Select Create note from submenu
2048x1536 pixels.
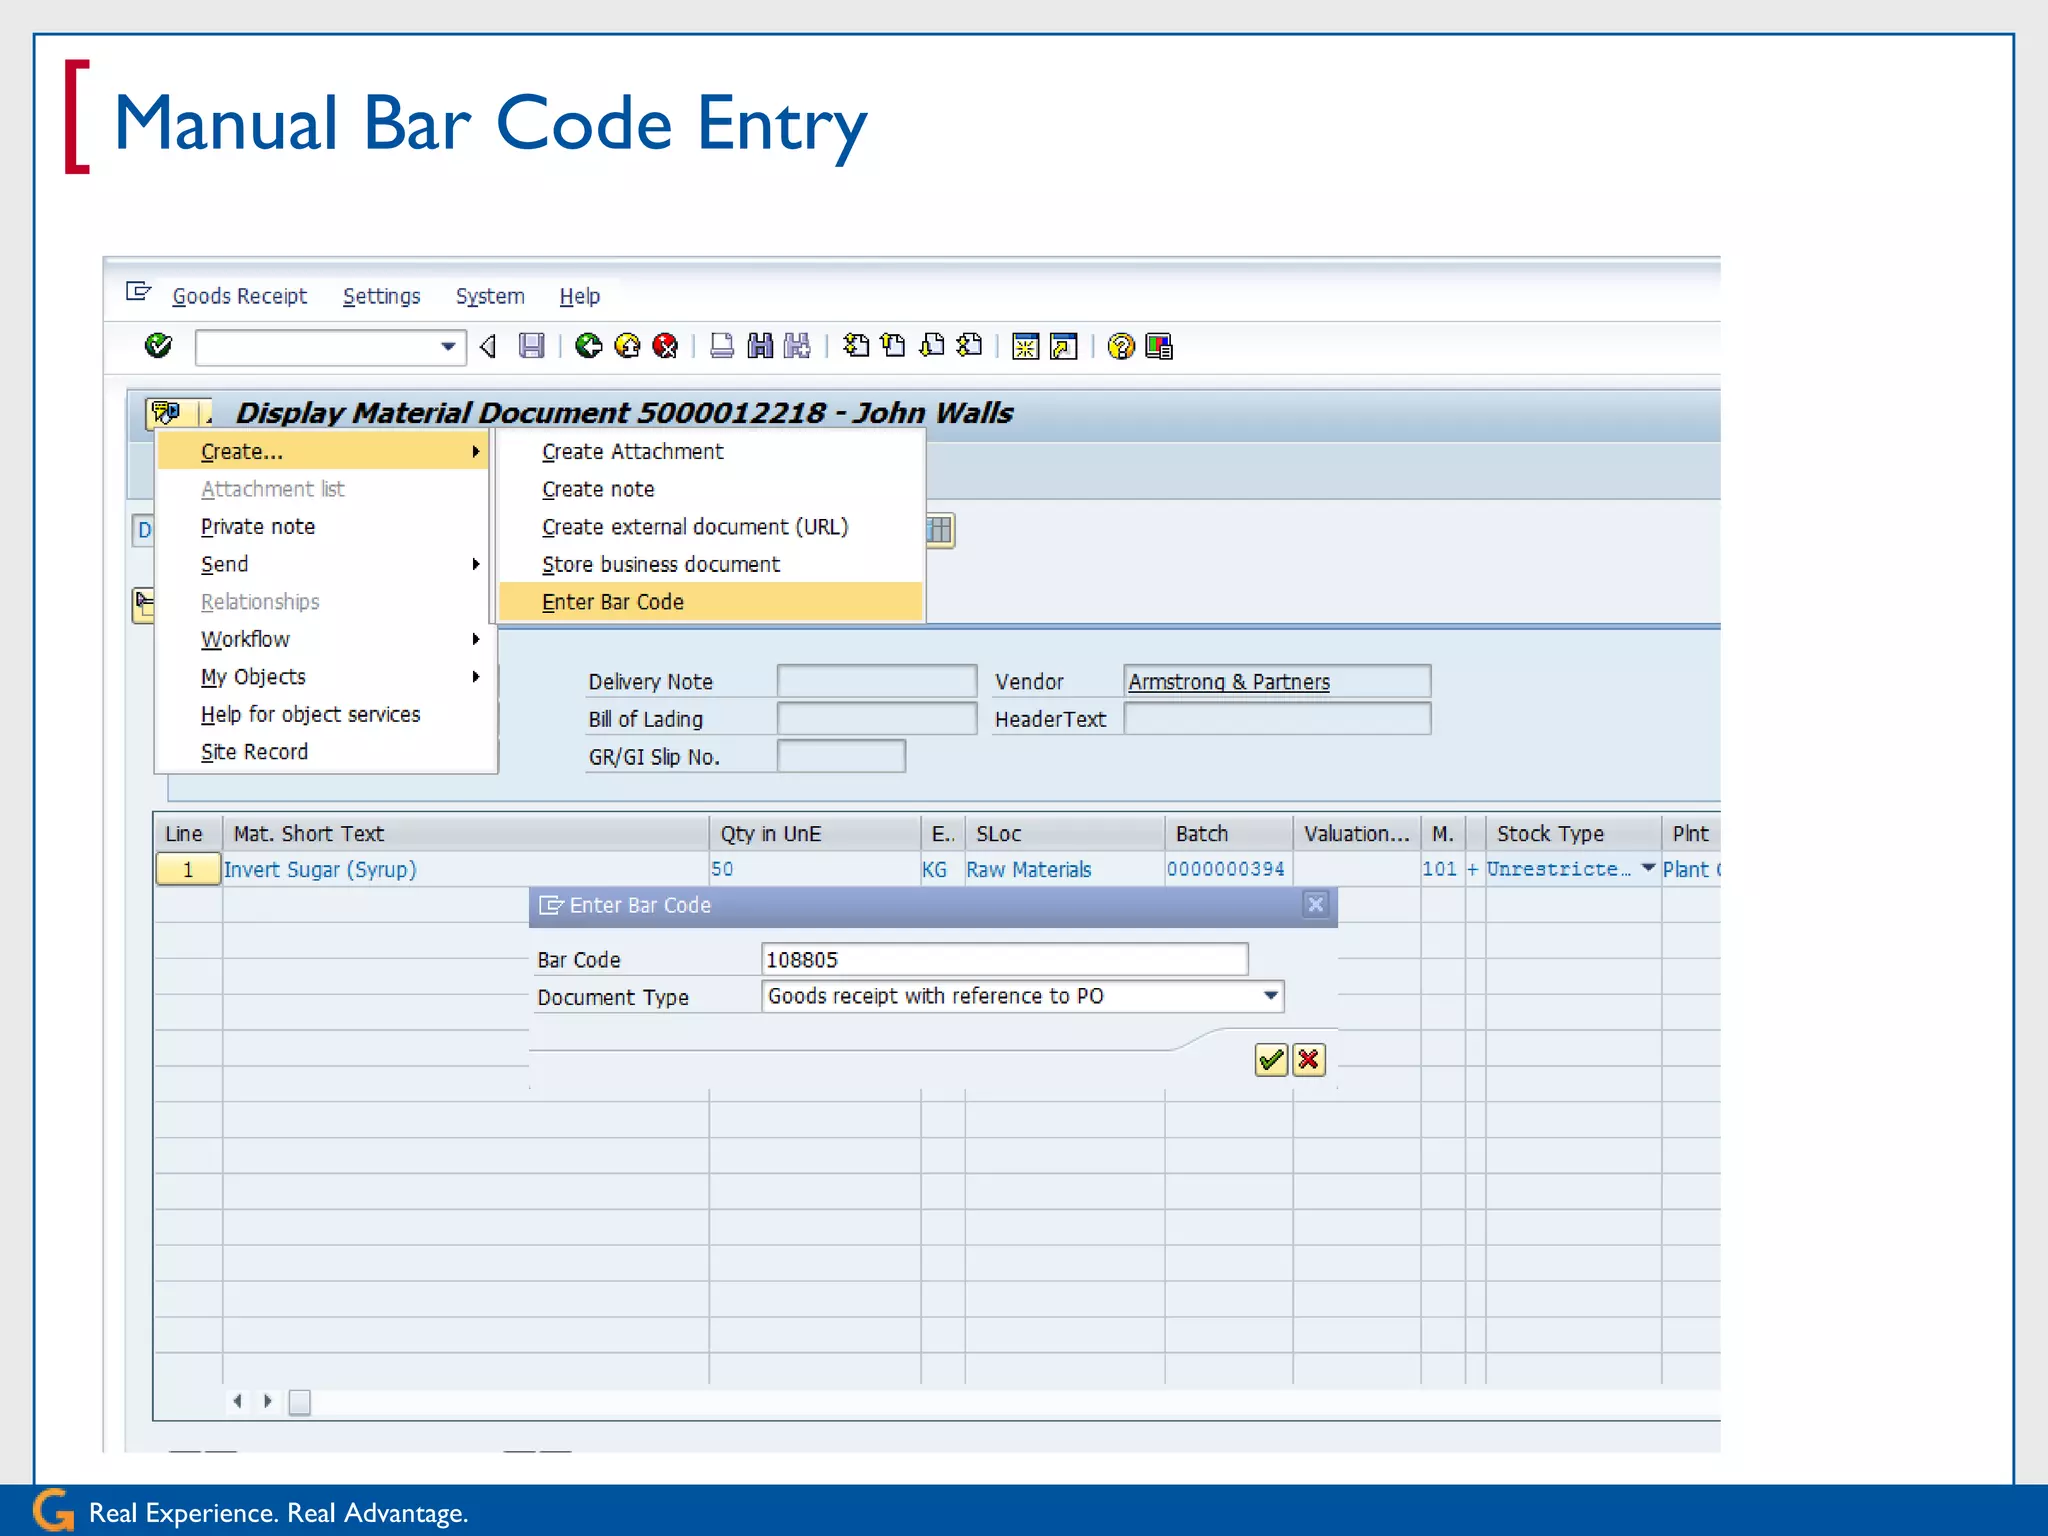click(x=710, y=489)
